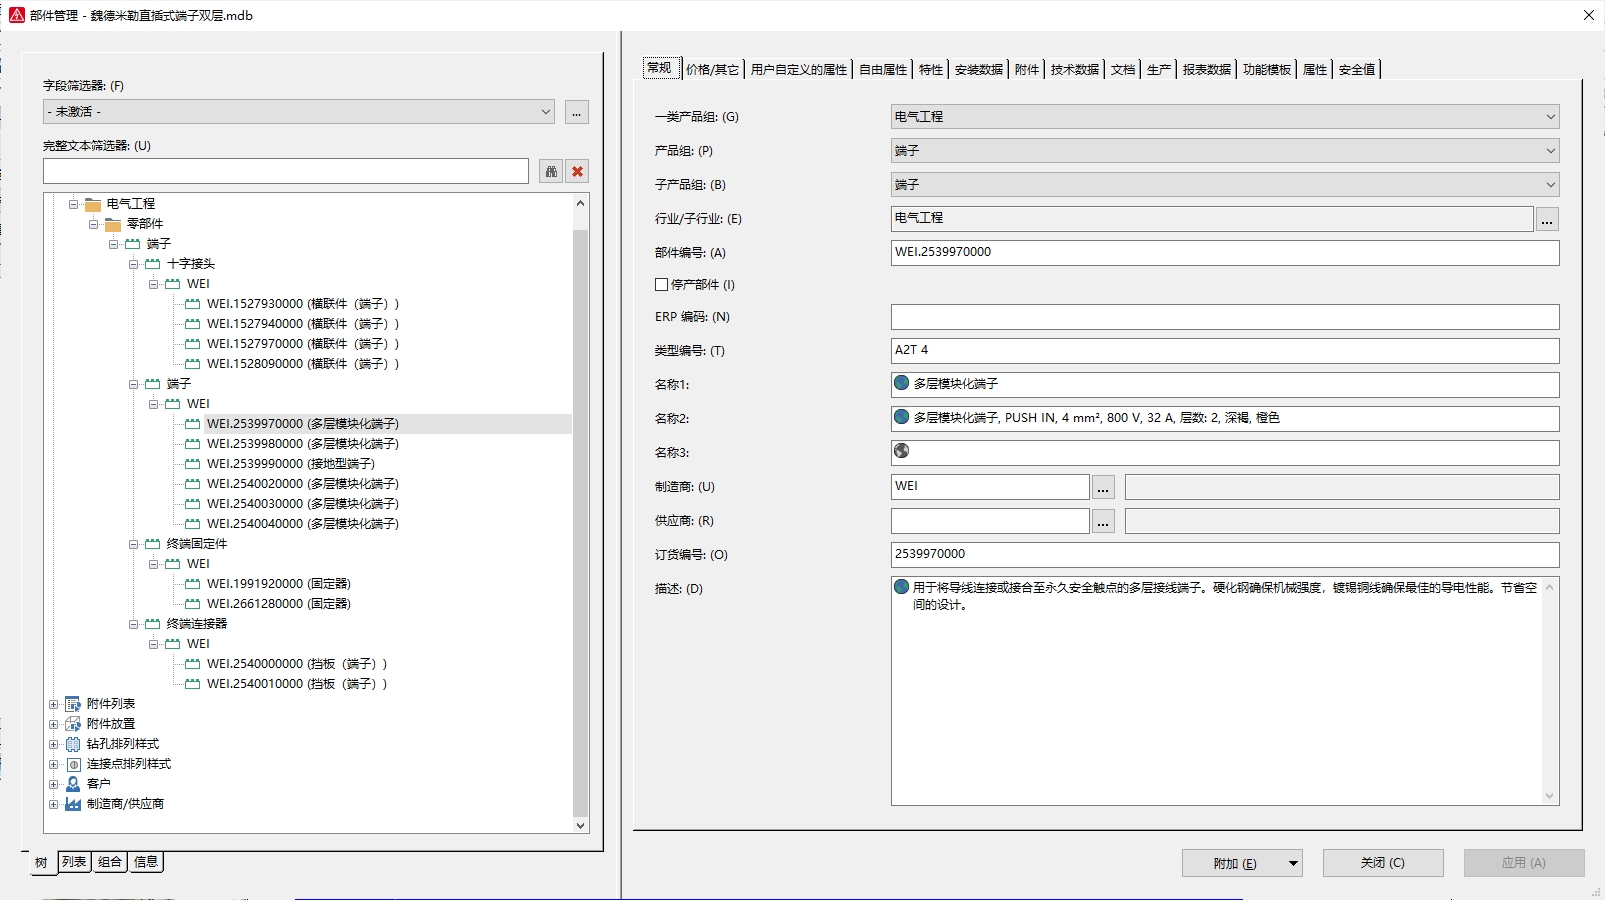Click the globe icon in 名称3 field
Image resolution: width=1605 pixels, height=900 pixels.
tap(902, 451)
